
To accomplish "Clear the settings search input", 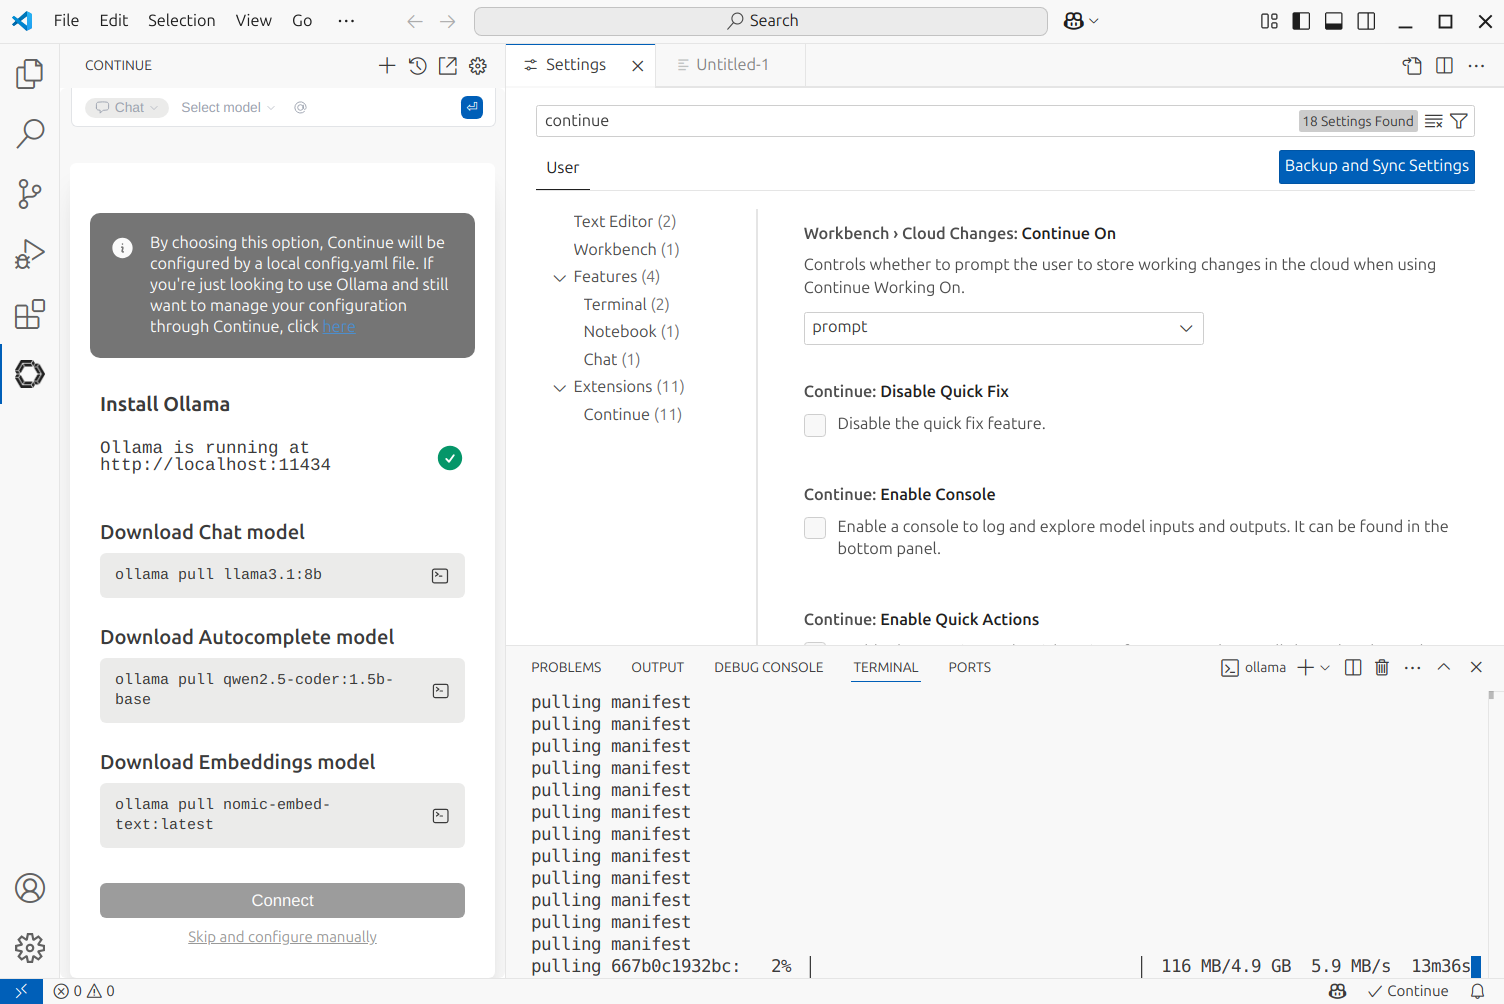I will [1434, 121].
